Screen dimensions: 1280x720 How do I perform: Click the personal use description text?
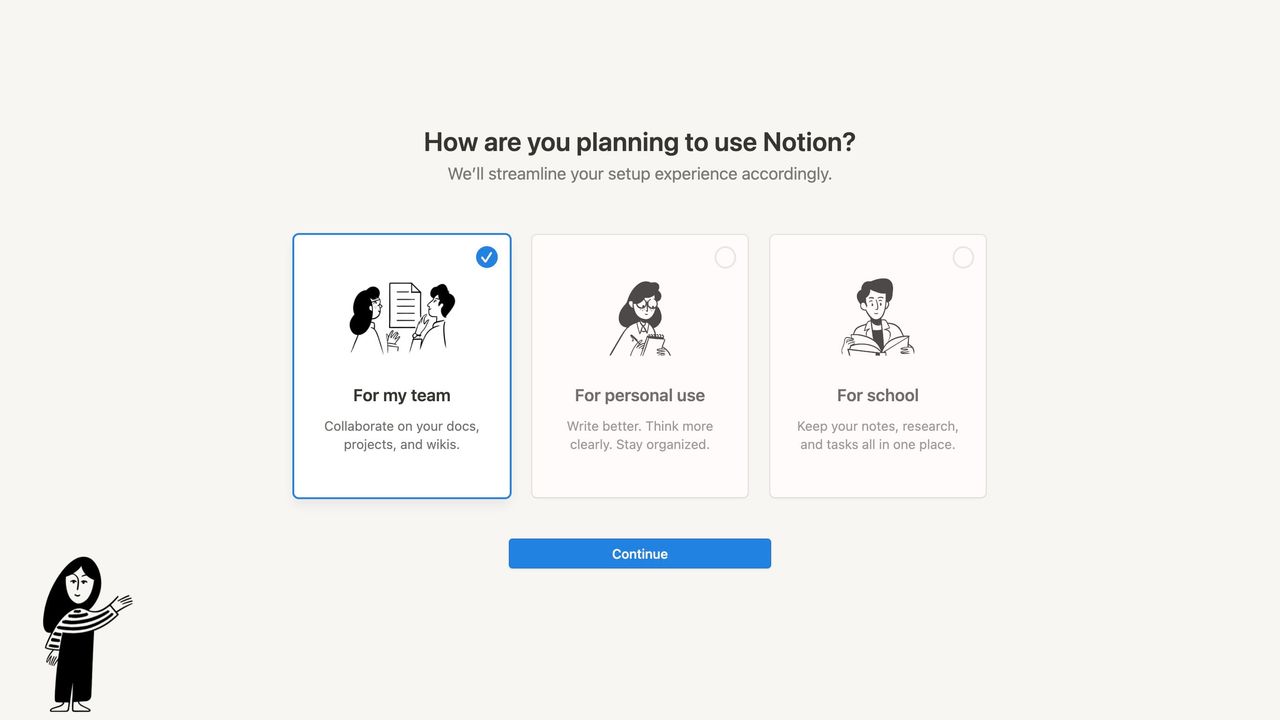coord(640,435)
